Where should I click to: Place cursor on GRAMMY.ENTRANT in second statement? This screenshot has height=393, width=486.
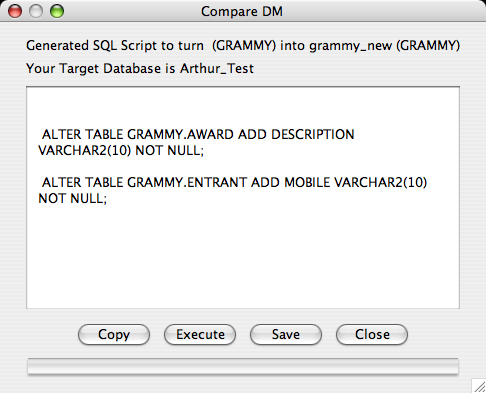pyautogui.click(x=187, y=182)
